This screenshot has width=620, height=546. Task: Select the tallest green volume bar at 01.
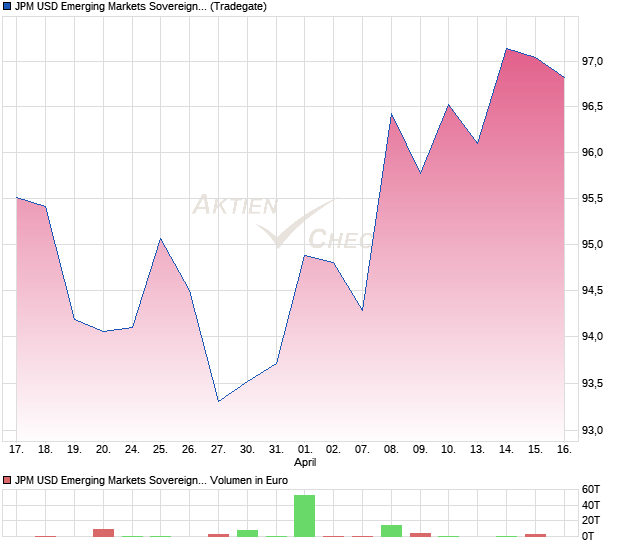coord(304,516)
